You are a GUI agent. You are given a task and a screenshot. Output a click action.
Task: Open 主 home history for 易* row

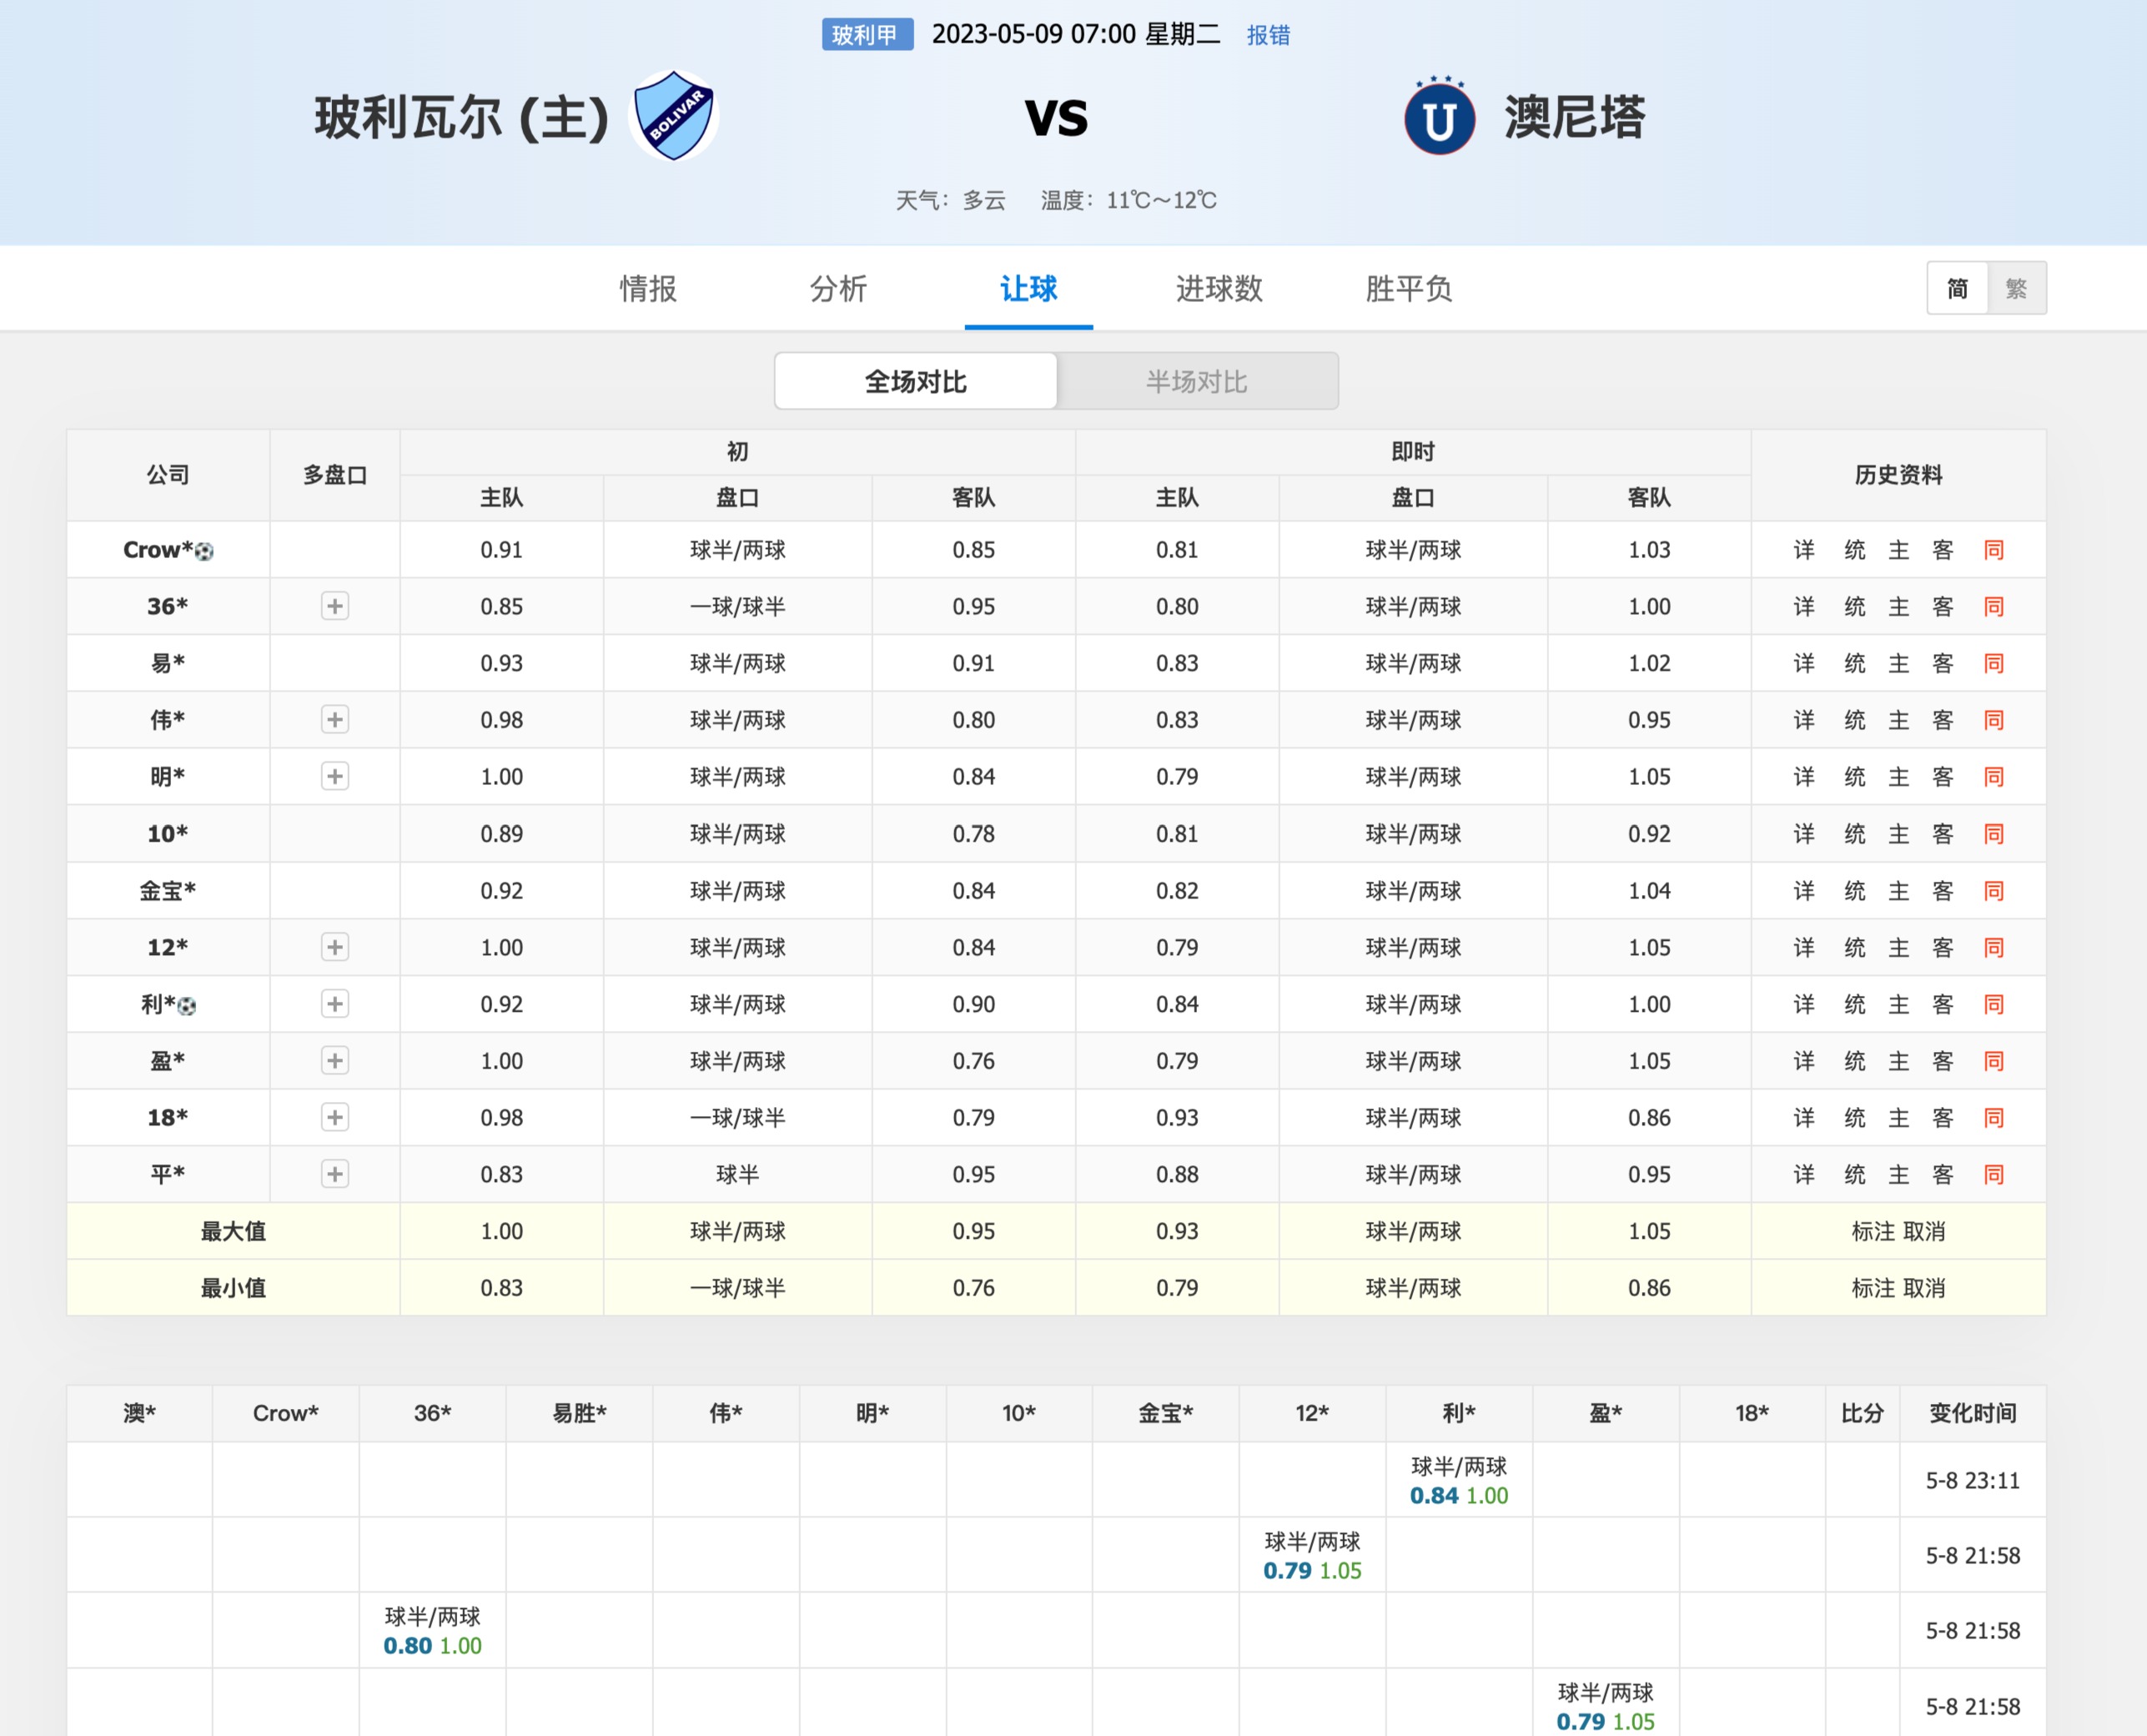point(1899,663)
